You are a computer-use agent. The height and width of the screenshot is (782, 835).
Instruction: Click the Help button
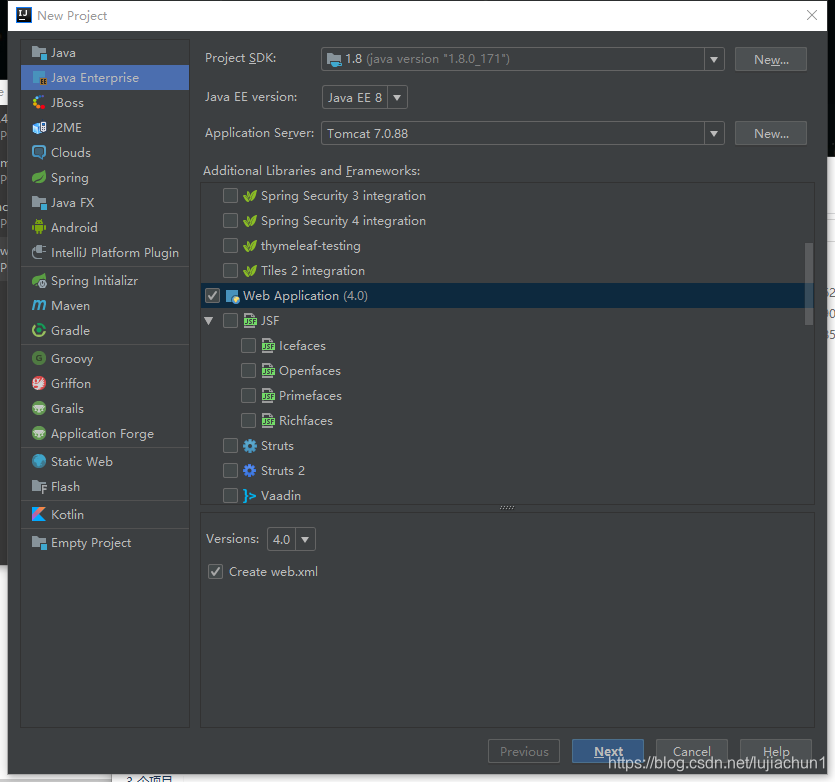[x=775, y=751]
